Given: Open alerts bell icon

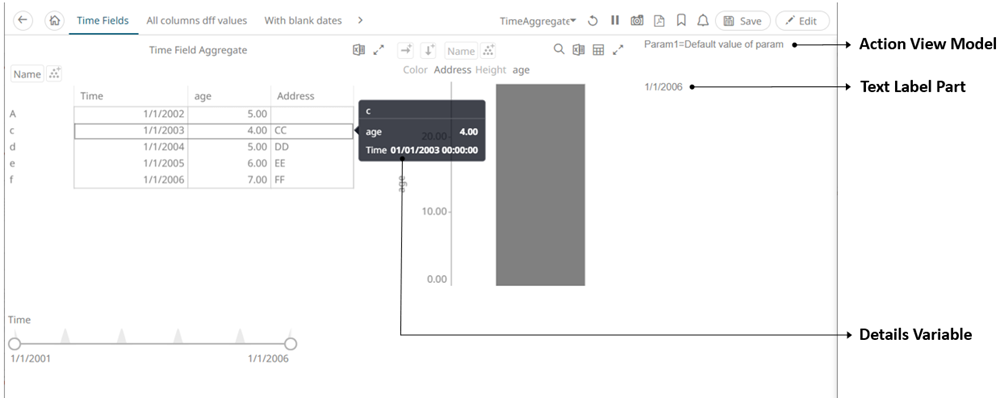Looking at the screenshot, I should click(x=703, y=20).
